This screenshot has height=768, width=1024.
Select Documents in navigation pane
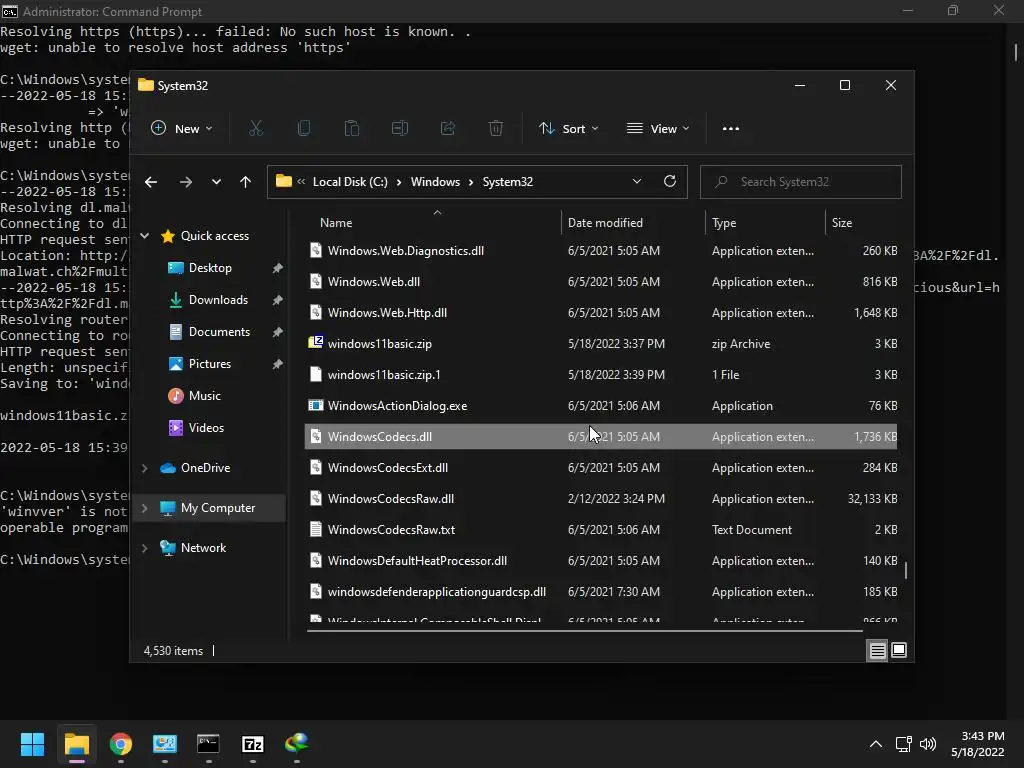pyautogui.click(x=219, y=332)
